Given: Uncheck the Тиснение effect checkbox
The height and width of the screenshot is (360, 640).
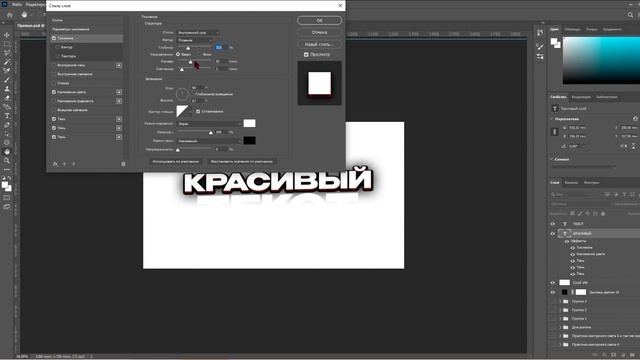Looking at the screenshot, I should (x=54, y=38).
